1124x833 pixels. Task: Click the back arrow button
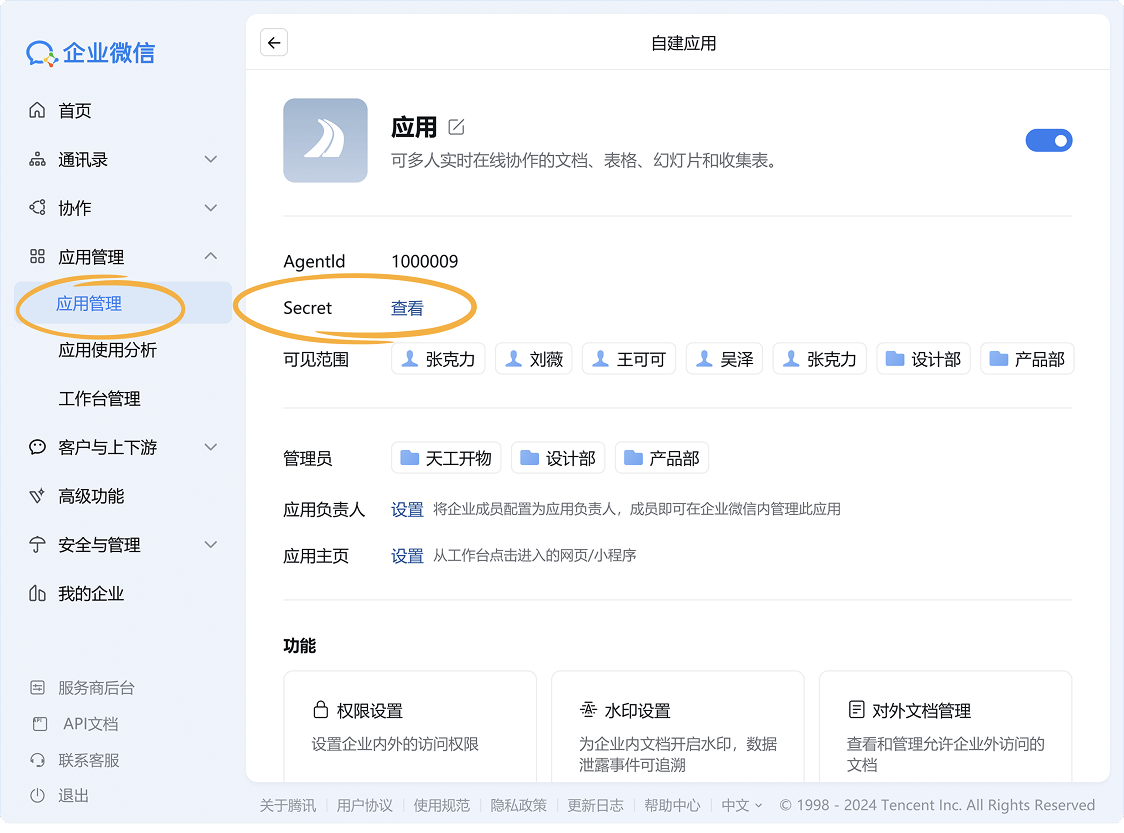coord(273,42)
